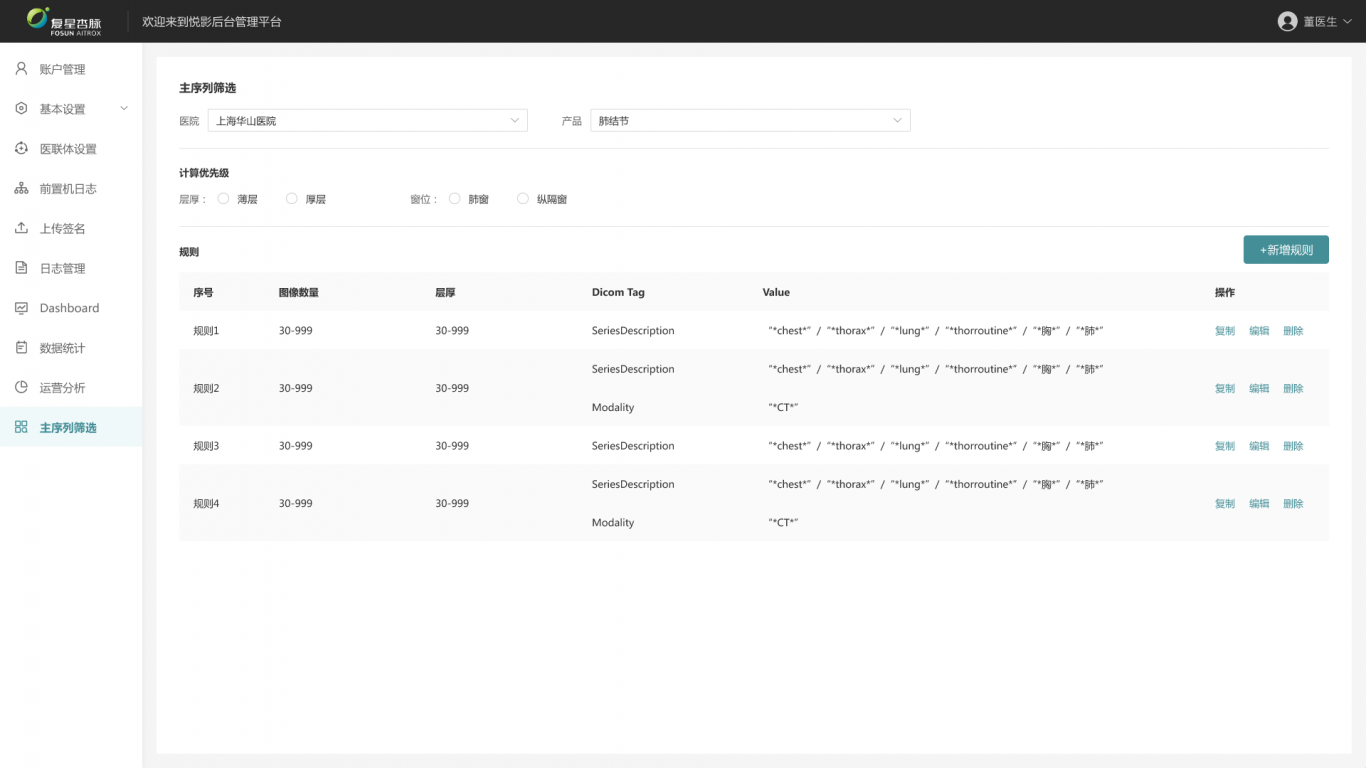This screenshot has width=1366, height=768.
Task: Click Modality tag in 规则4 row
Action: click(613, 523)
